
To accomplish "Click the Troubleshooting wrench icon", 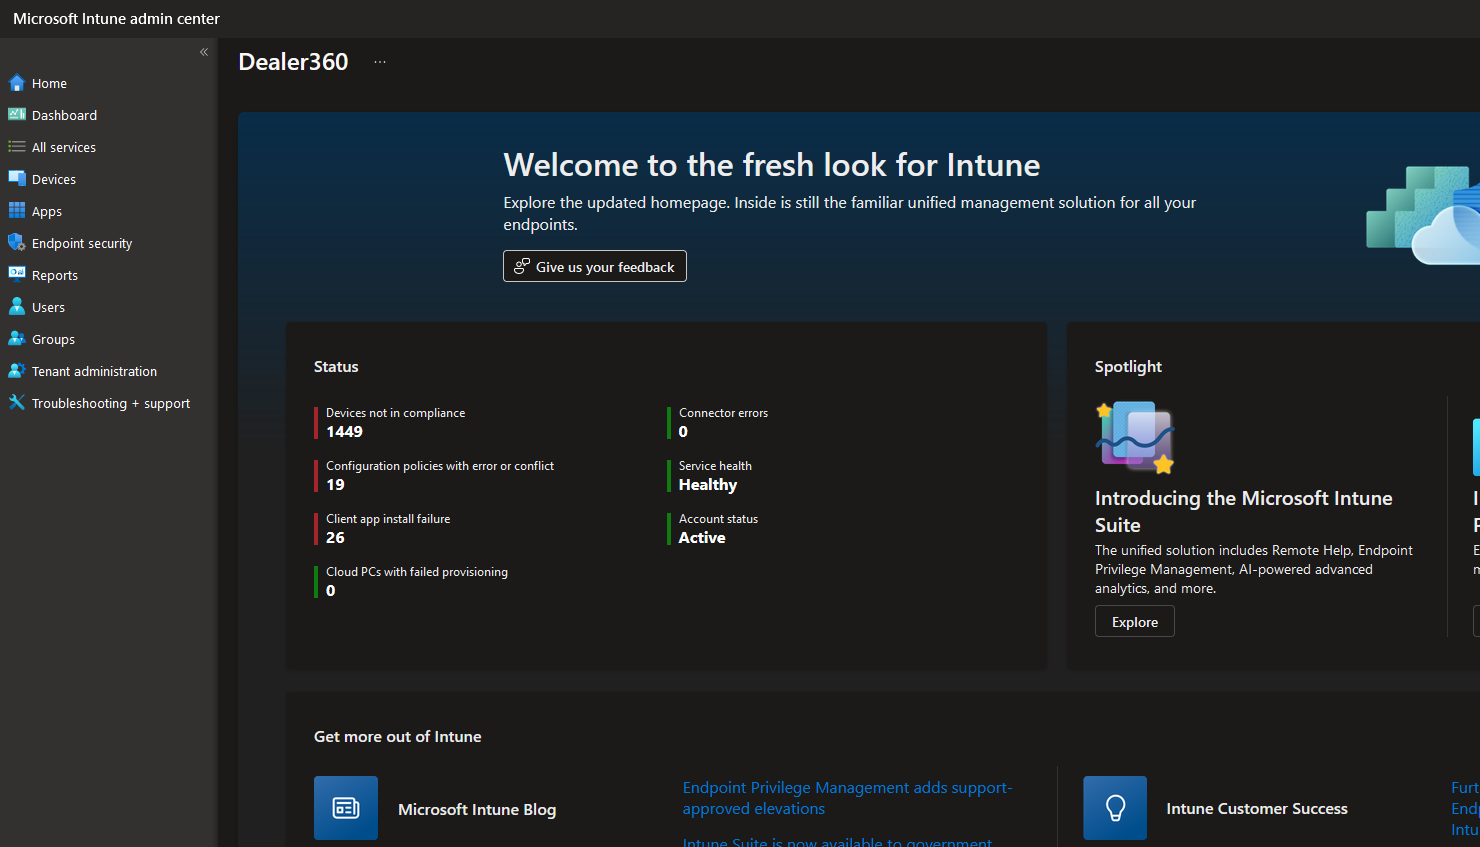I will pos(17,403).
